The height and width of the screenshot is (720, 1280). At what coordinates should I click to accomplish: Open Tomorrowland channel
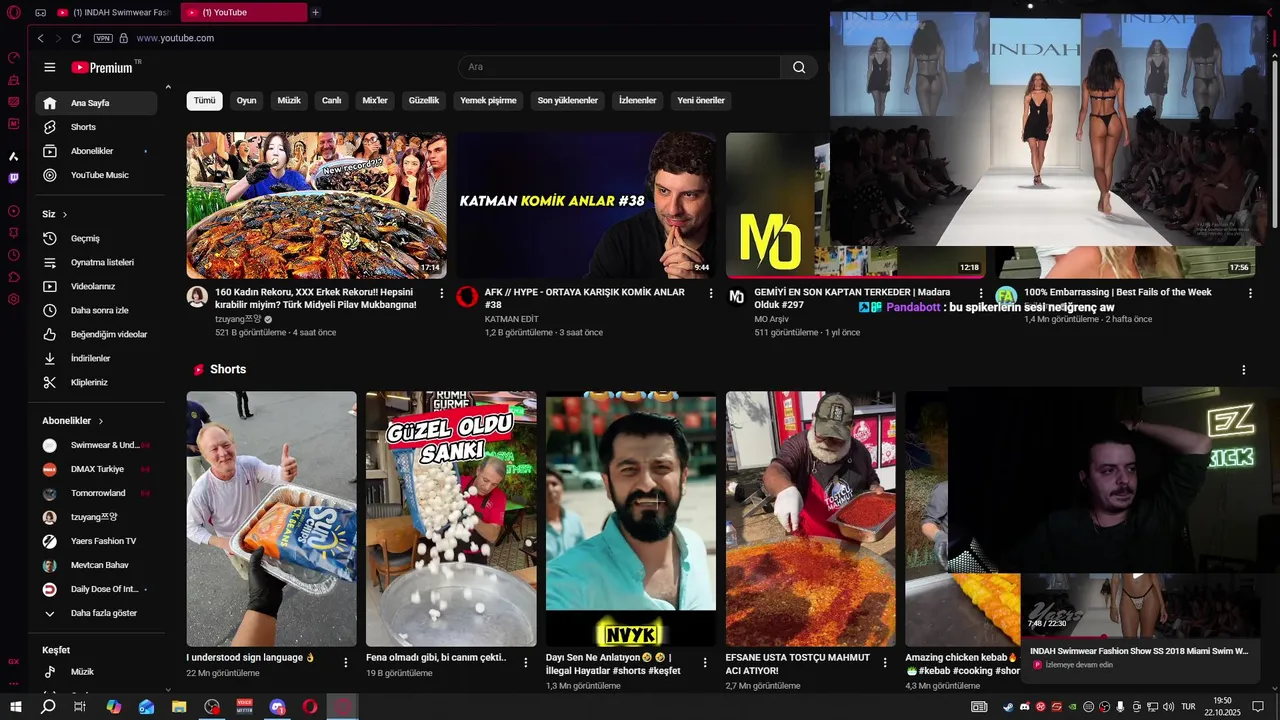96,493
